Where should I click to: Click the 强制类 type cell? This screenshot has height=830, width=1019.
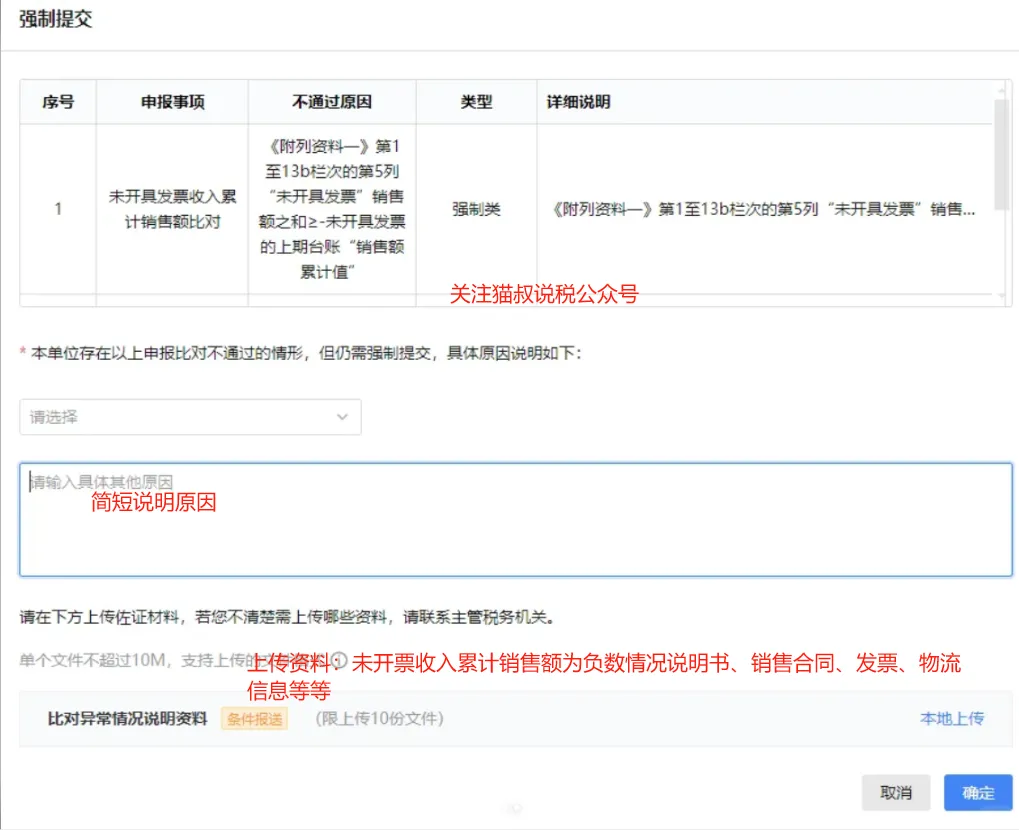pos(476,209)
